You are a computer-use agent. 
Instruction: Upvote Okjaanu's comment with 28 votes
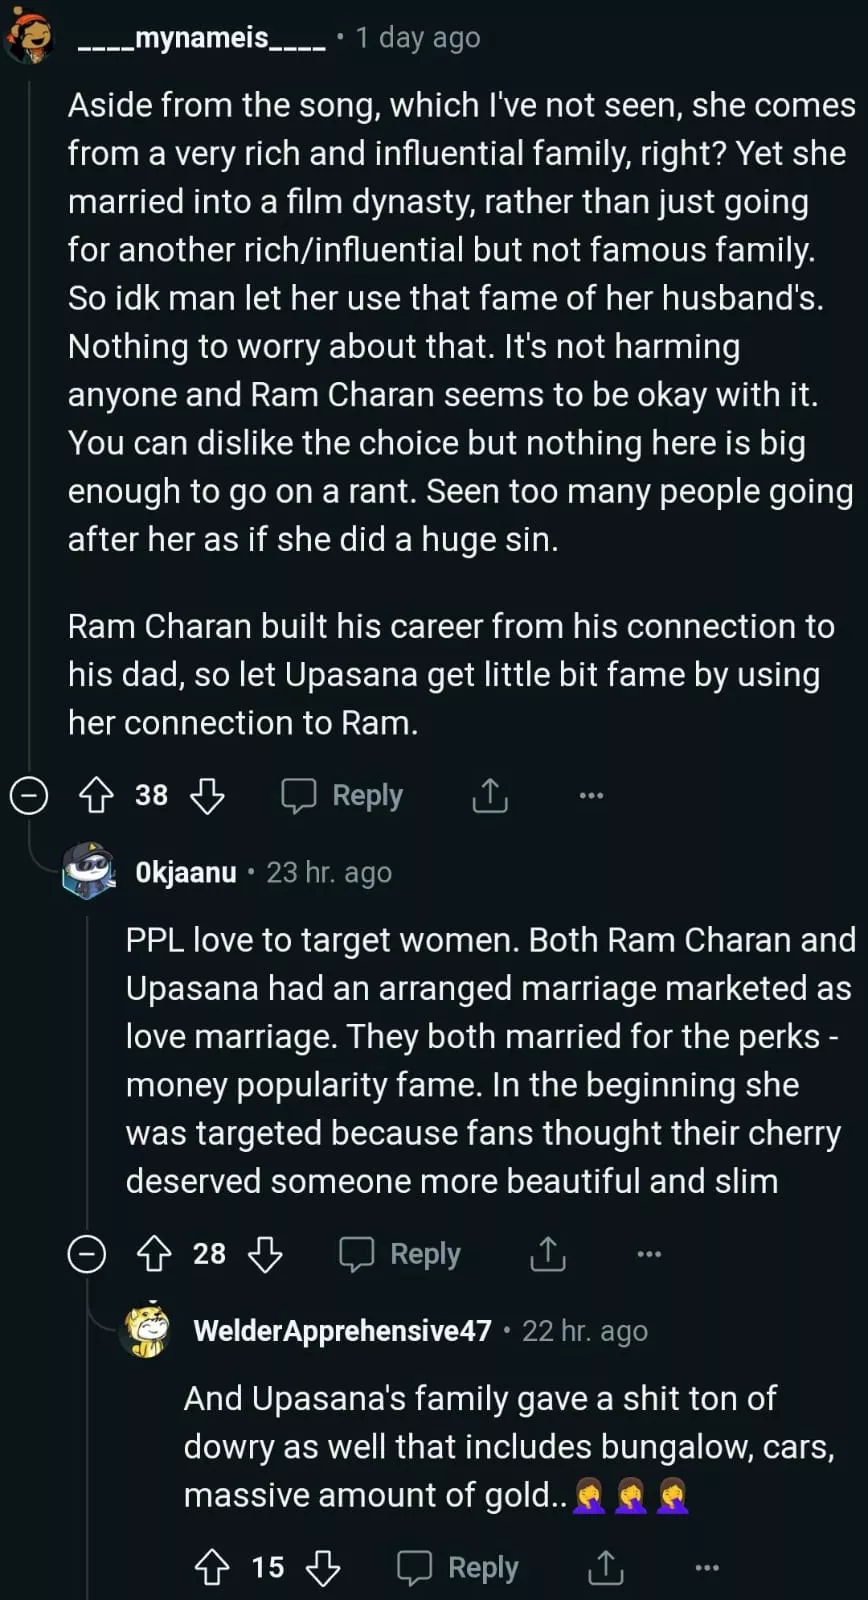154,1254
